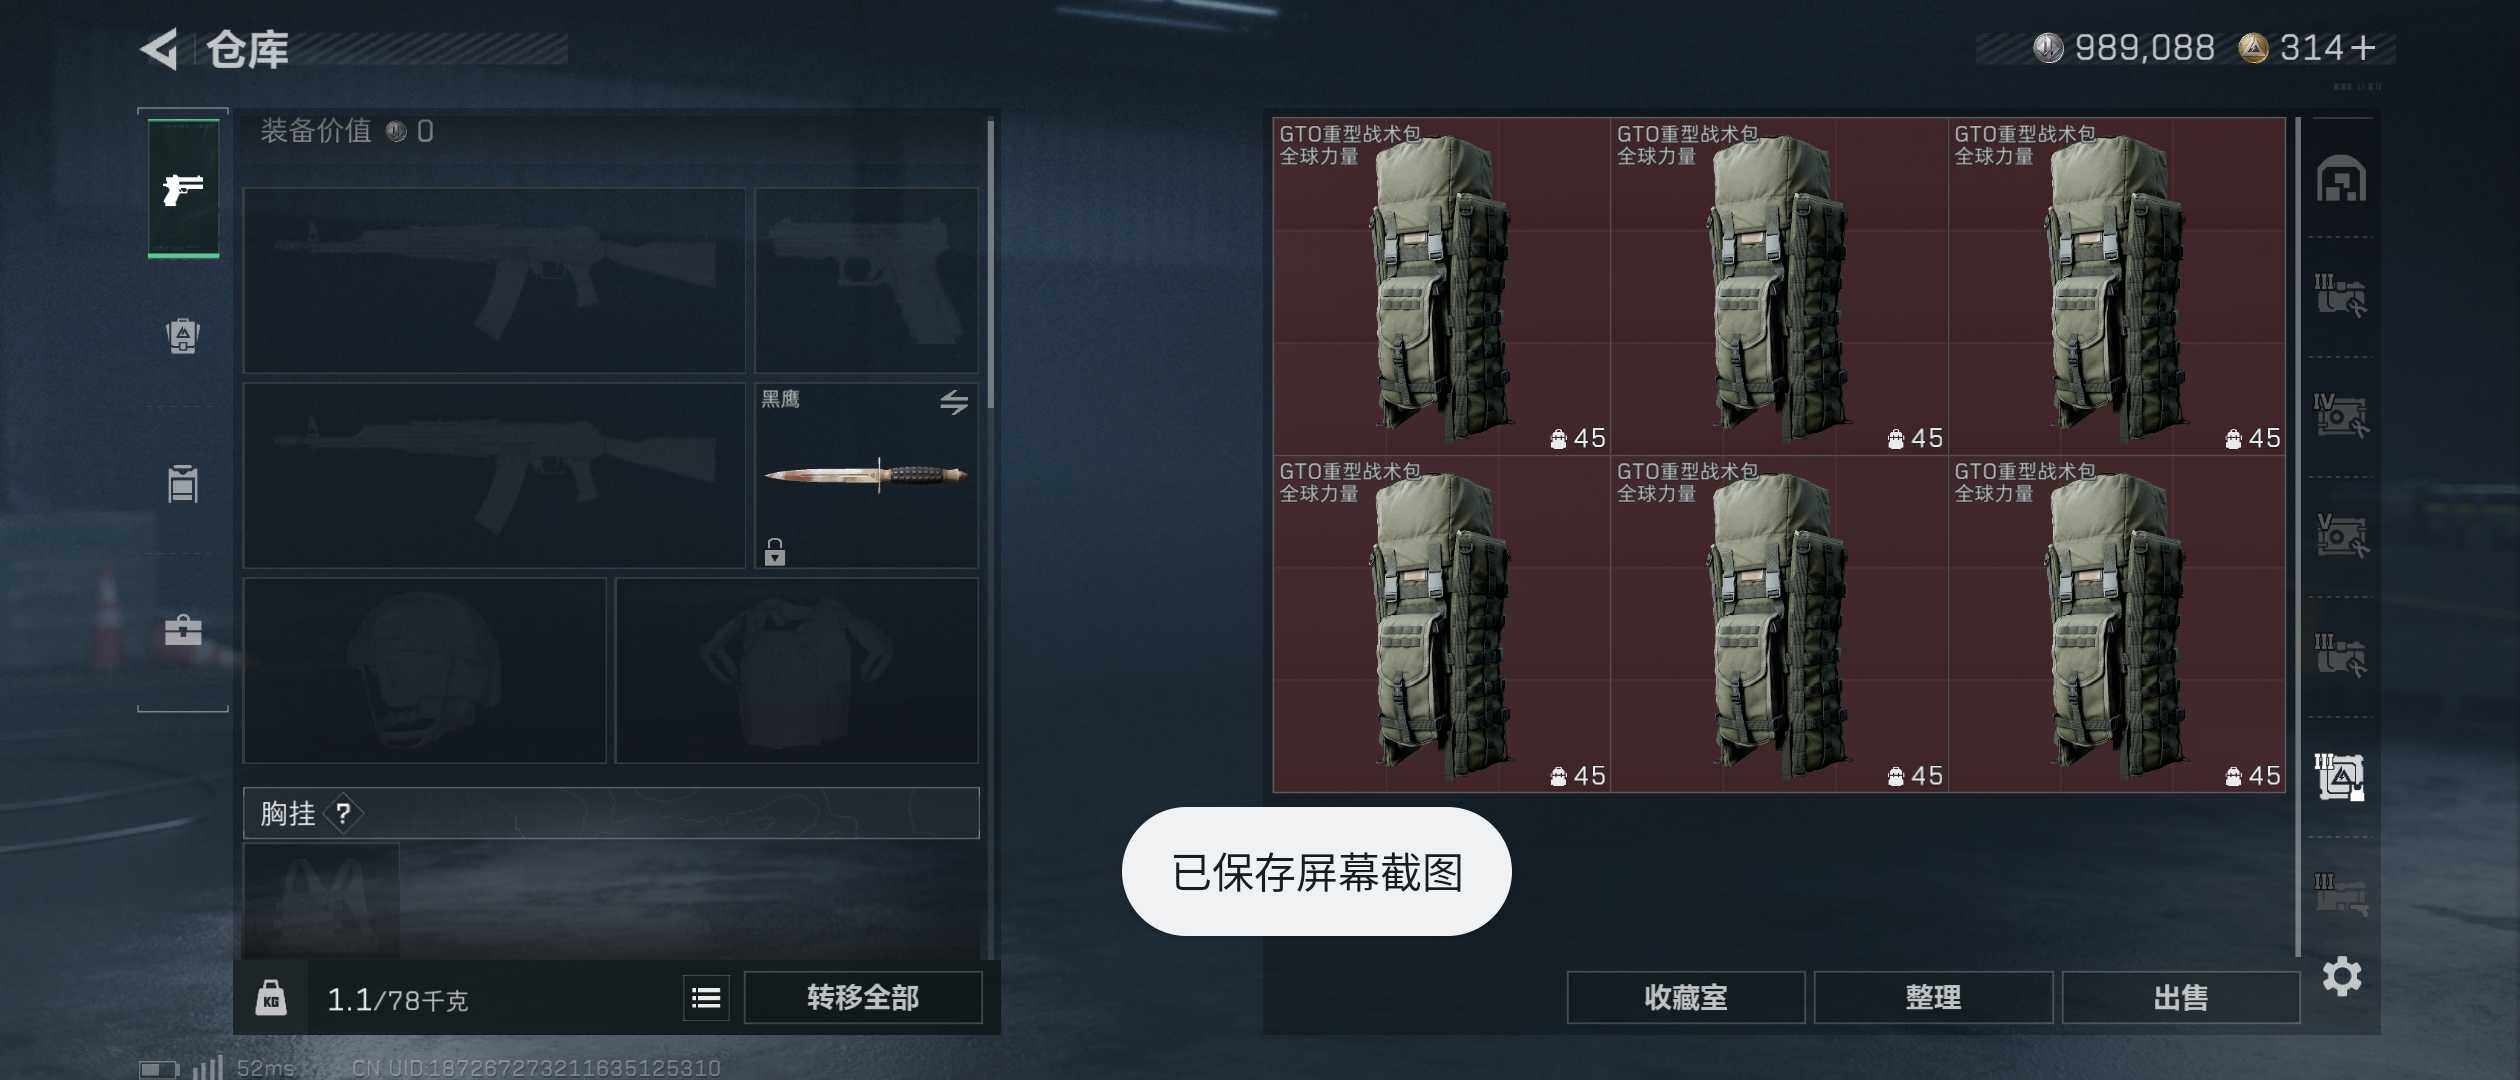Select the IV expansion storage box icon
The height and width of the screenshot is (1080, 2520).
(x=2341, y=415)
